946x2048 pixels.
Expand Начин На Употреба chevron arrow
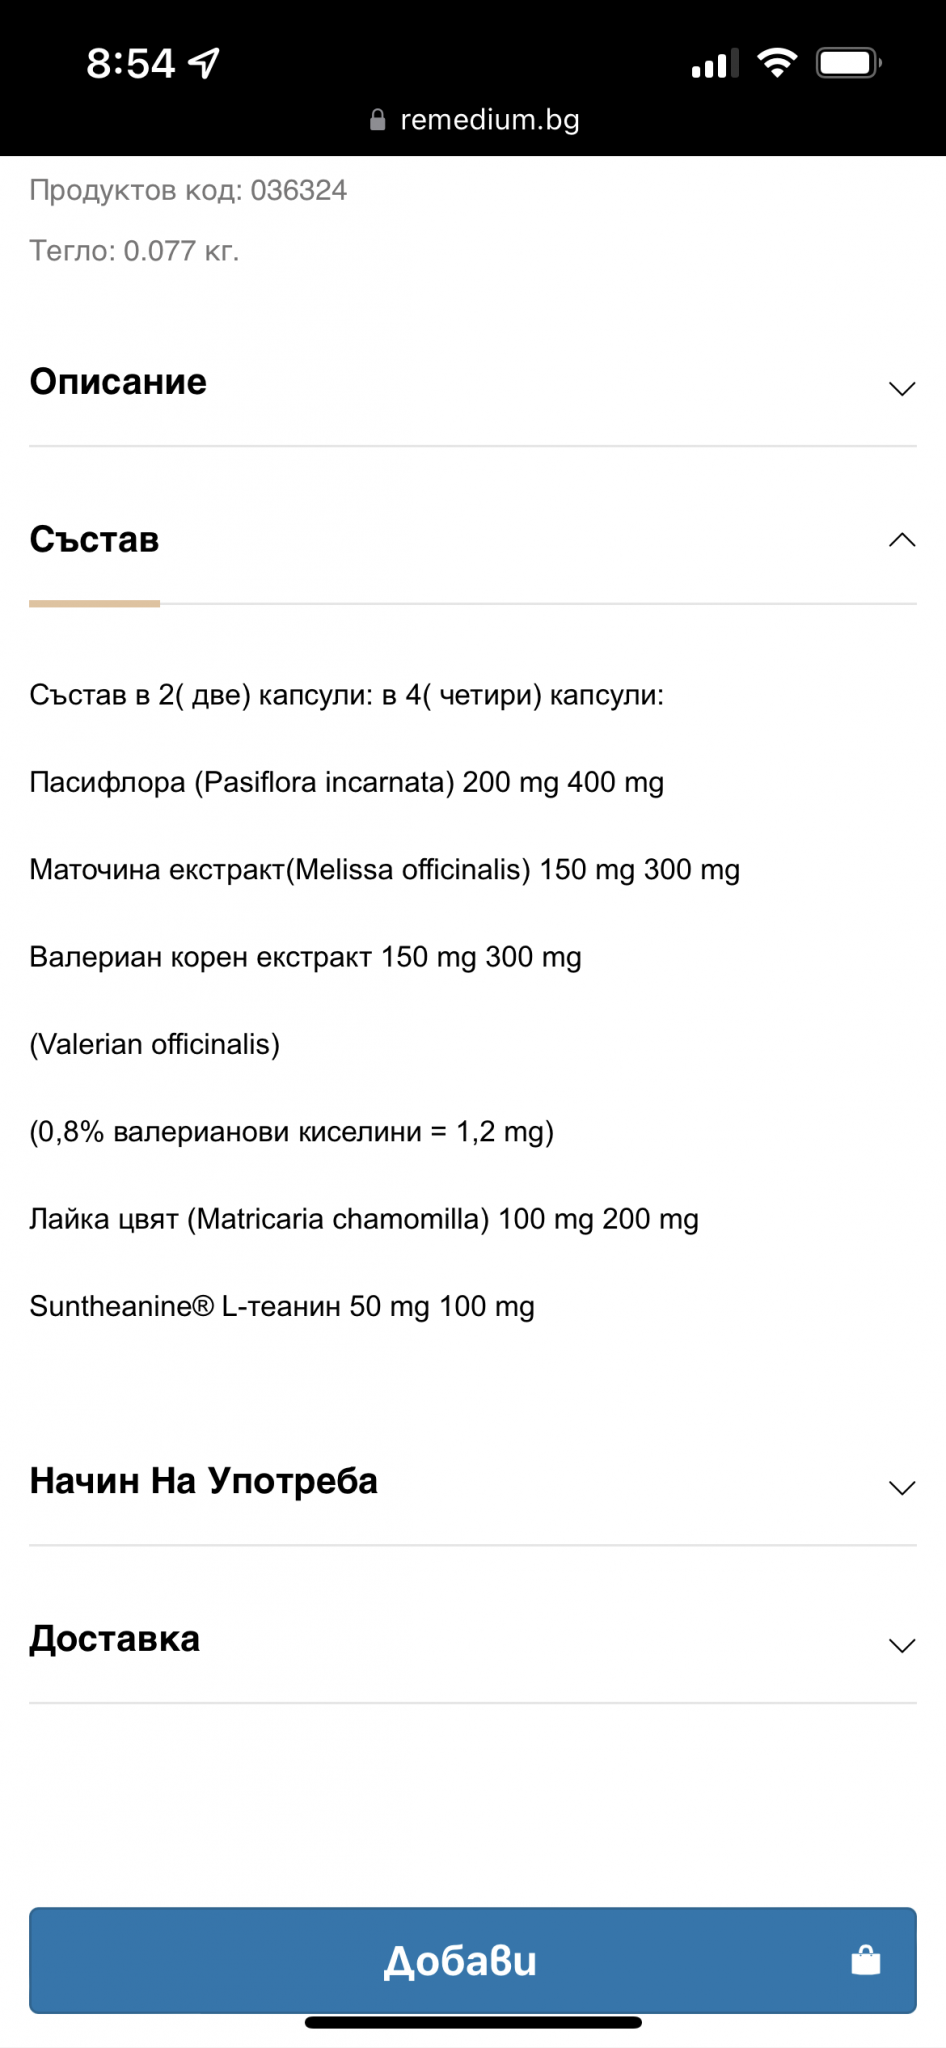(902, 1488)
